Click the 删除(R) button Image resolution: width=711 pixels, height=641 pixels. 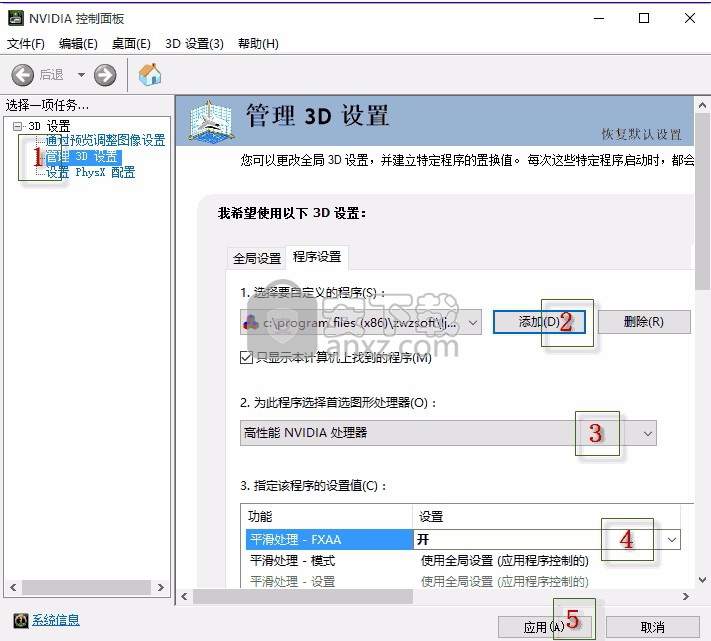[x=644, y=322]
